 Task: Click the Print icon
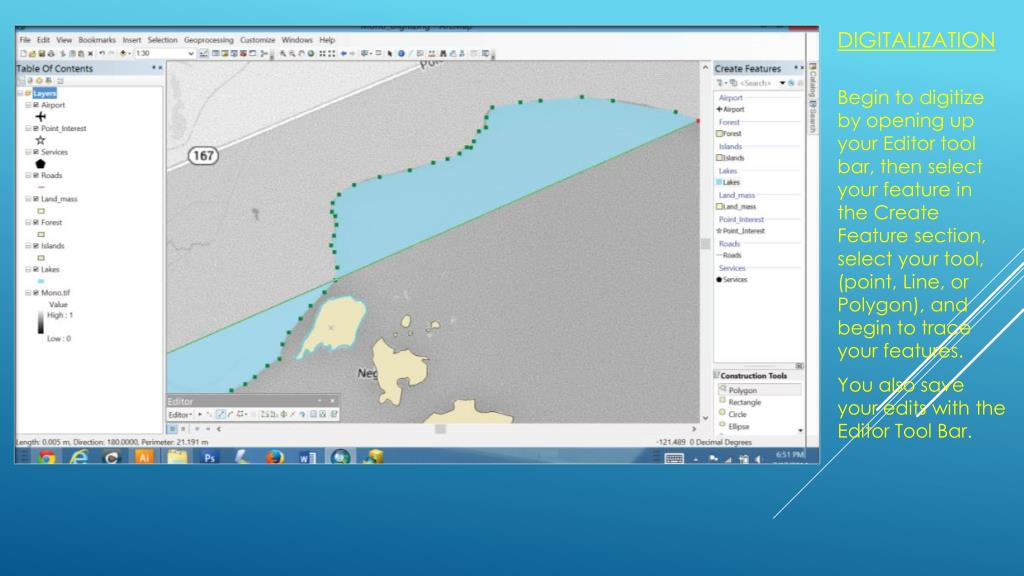click(51, 54)
